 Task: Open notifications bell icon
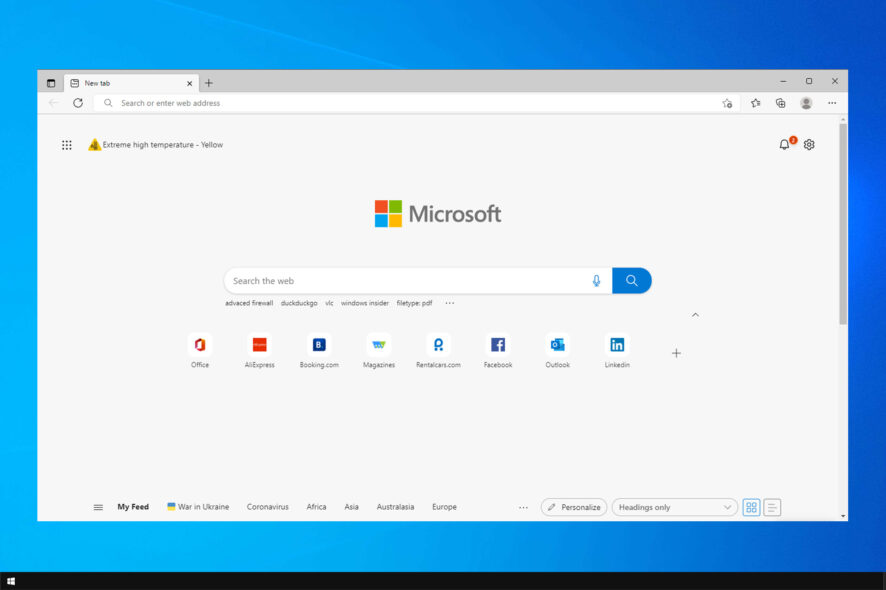pyautogui.click(x=784, y=145)
